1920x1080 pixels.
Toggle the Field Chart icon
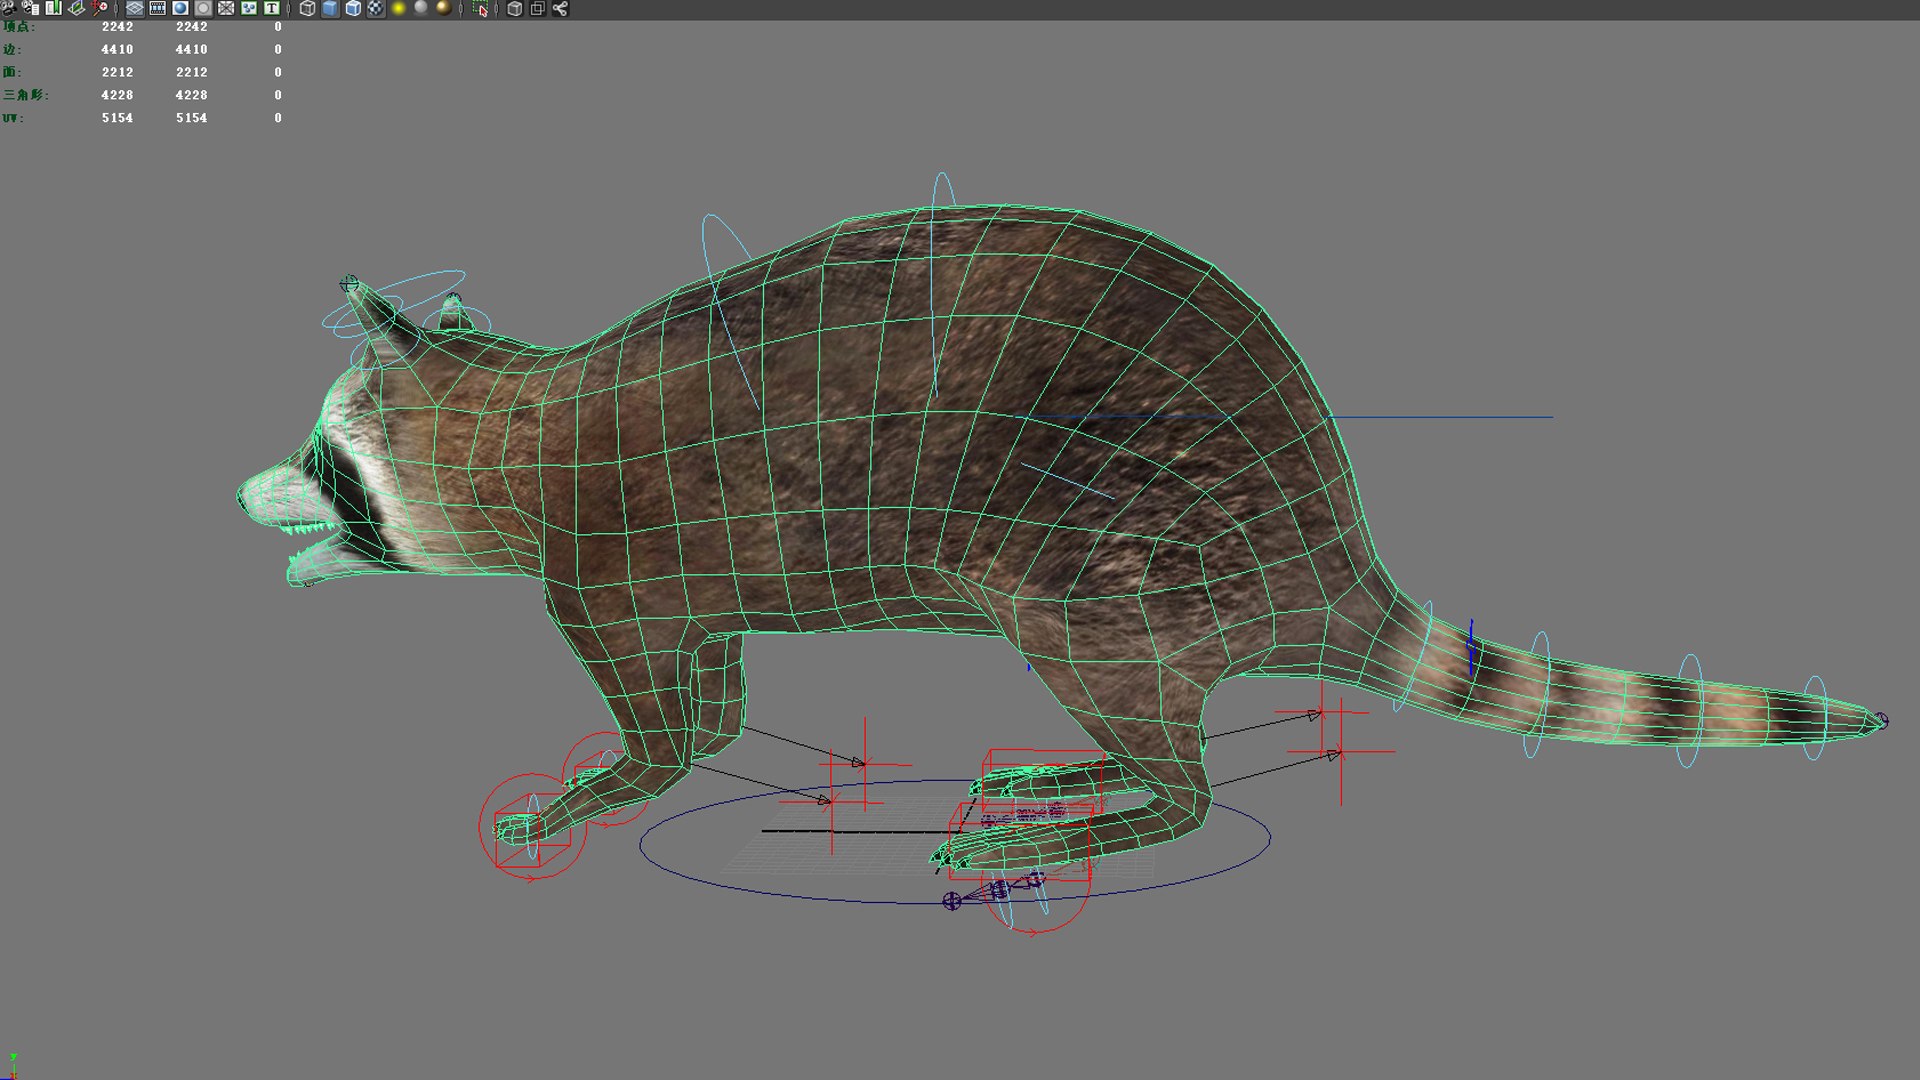click(226, 8)
